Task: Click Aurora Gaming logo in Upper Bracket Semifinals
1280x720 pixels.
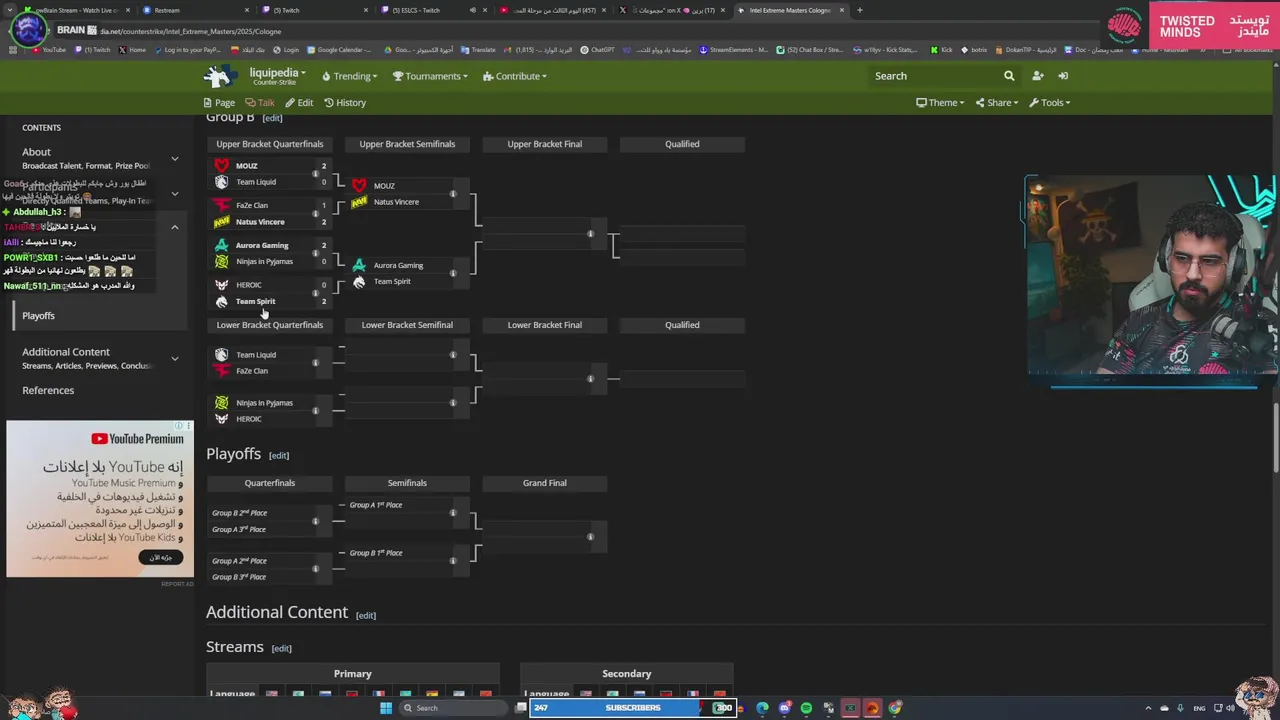Action: 359,265
